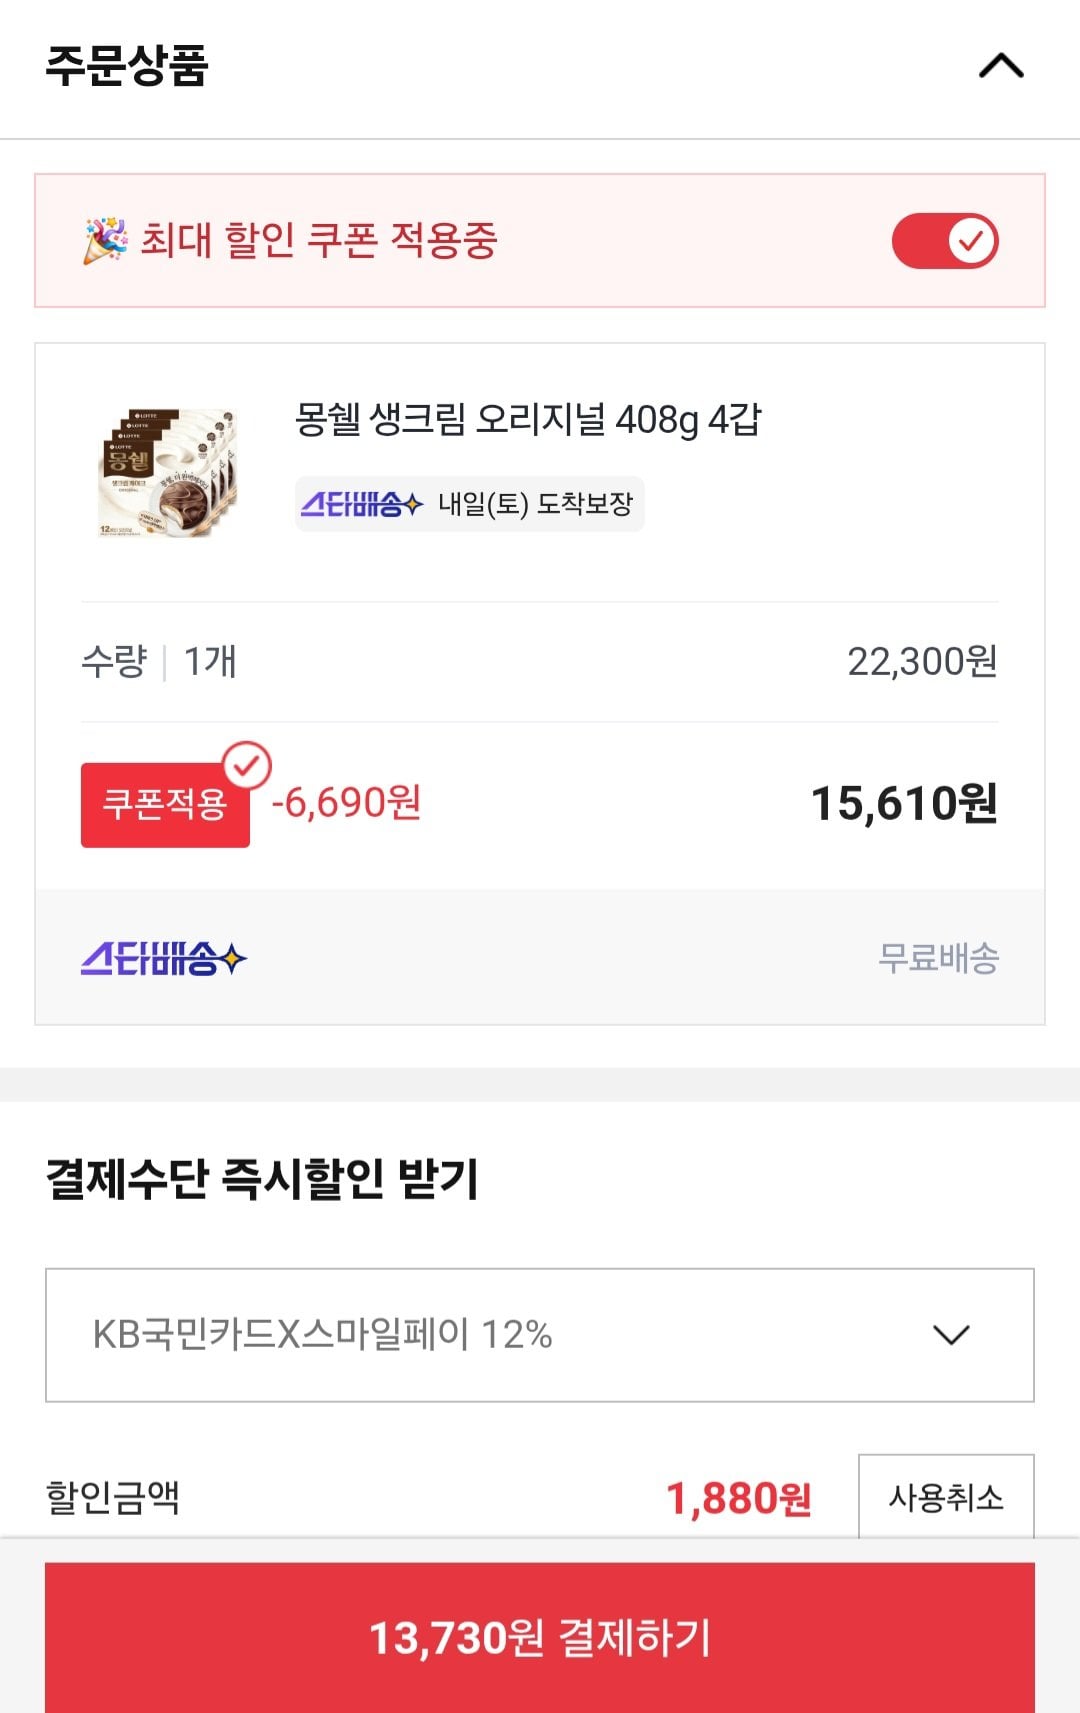Viewport: 1080px width, 1713px height.
Task: Click the party popper coupon icon
Action: tap(105, 240)
